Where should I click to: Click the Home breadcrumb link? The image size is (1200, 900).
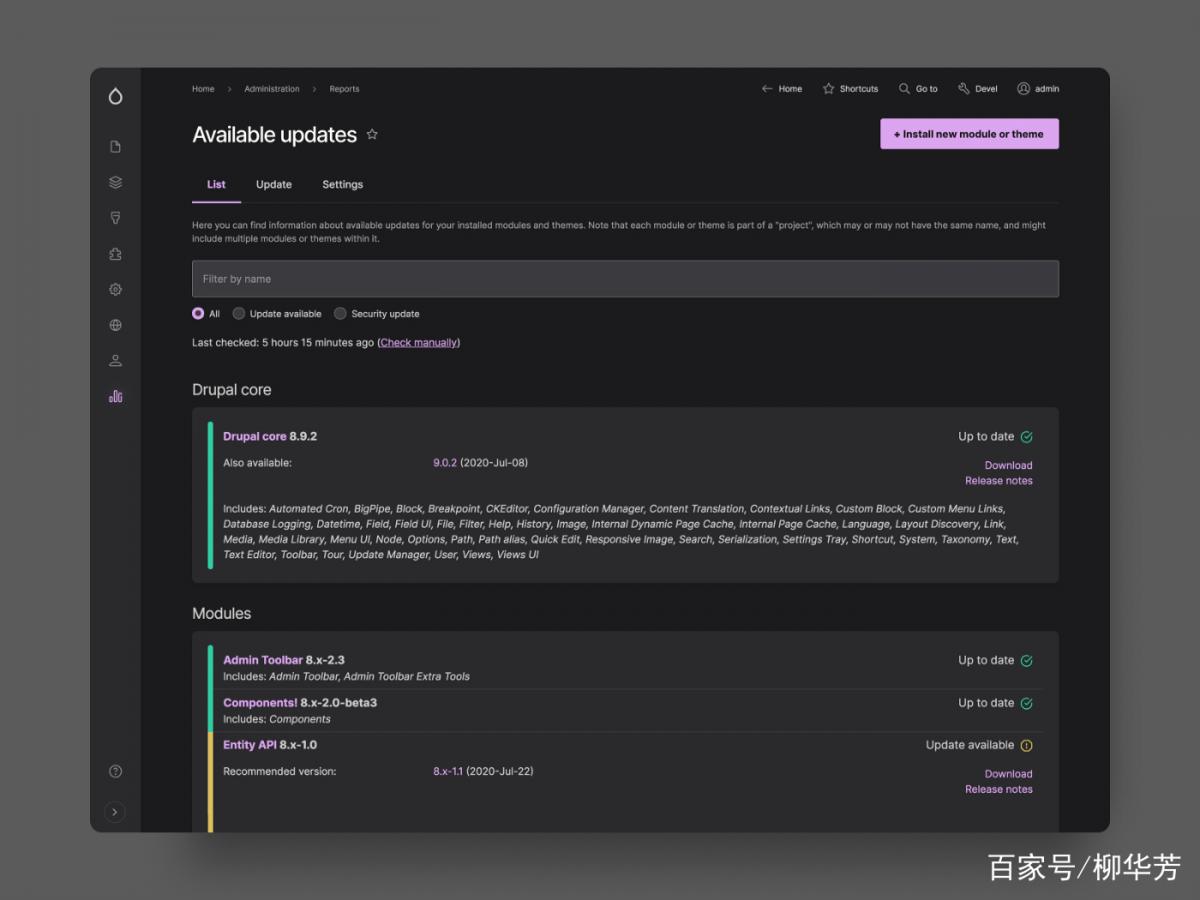[203, 89]
